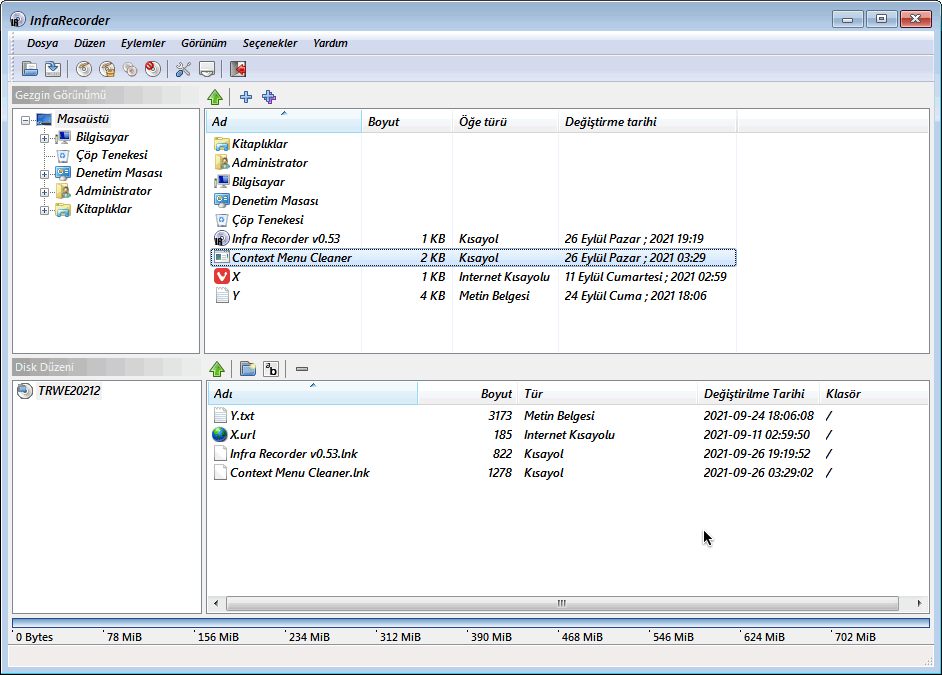Open the Seçenekler menu
This screenshot has height=675, width=942.
[270, 43]
